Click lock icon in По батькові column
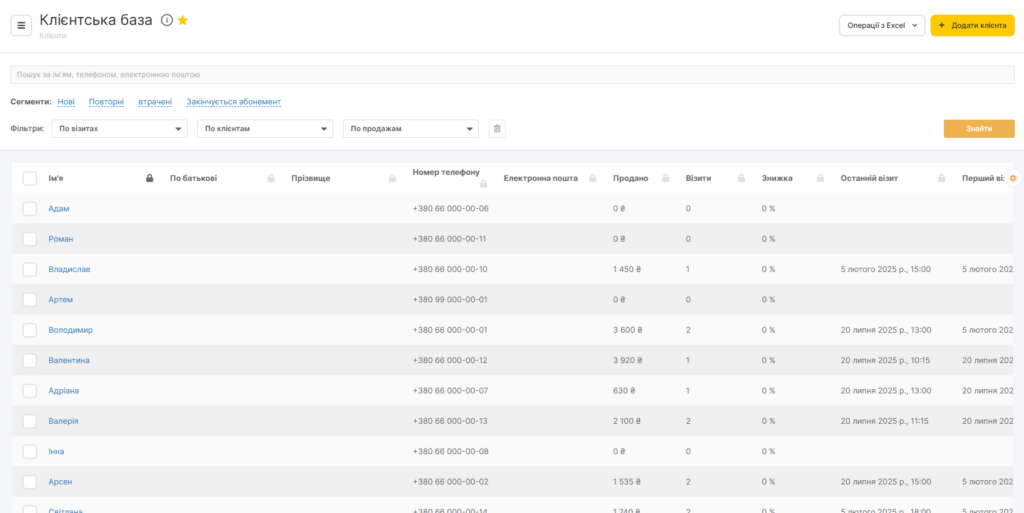Viewport: 1024px width, 513px height. [271, 178]
